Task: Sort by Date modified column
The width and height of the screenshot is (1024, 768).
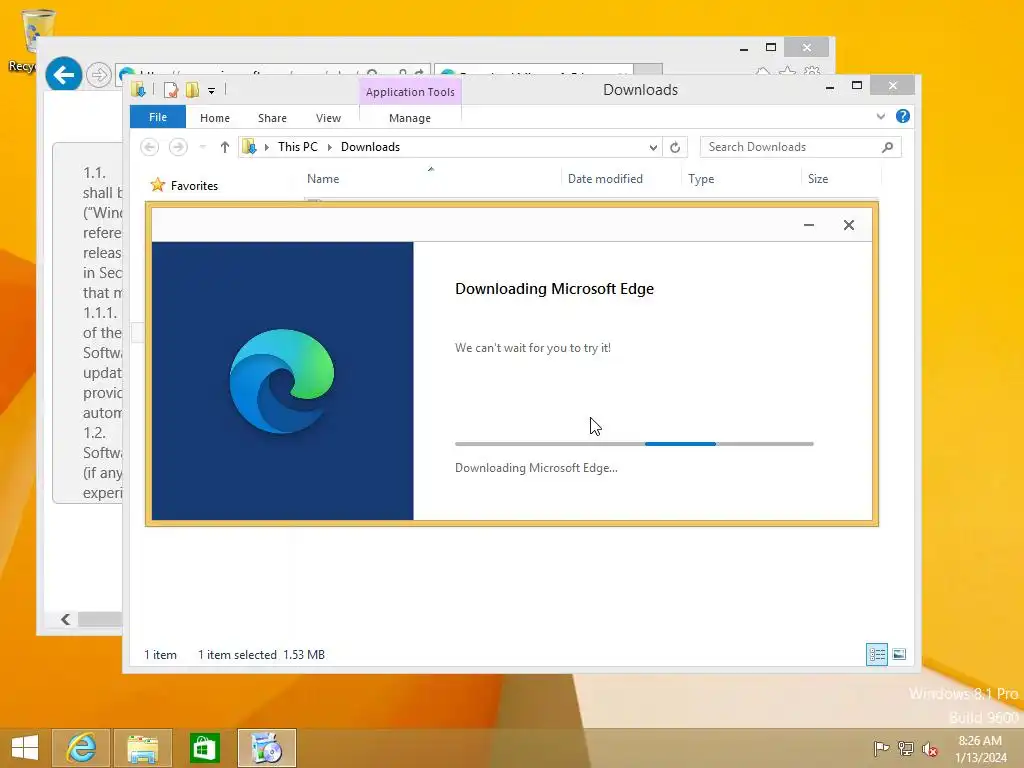Action: 605,179
